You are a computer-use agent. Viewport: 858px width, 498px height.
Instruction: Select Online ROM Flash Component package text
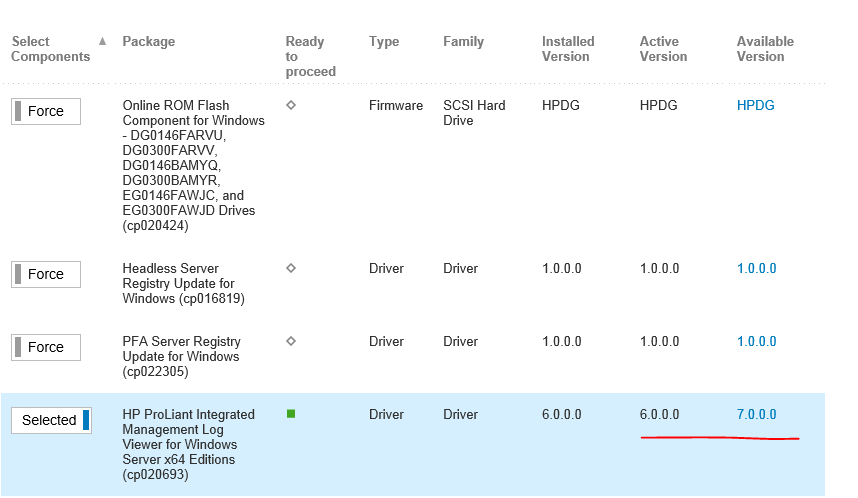pos(194,165)
